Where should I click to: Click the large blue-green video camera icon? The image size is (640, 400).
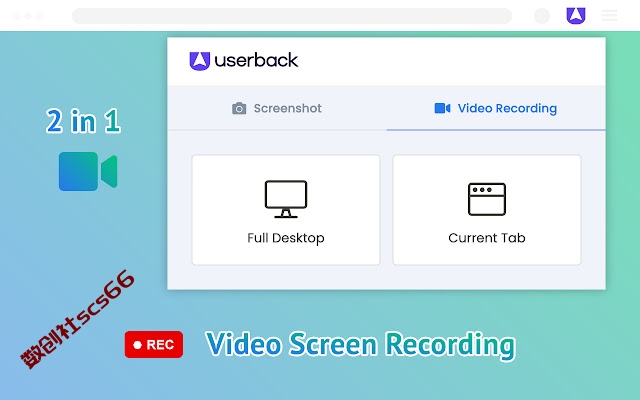[x=88, y=171]
